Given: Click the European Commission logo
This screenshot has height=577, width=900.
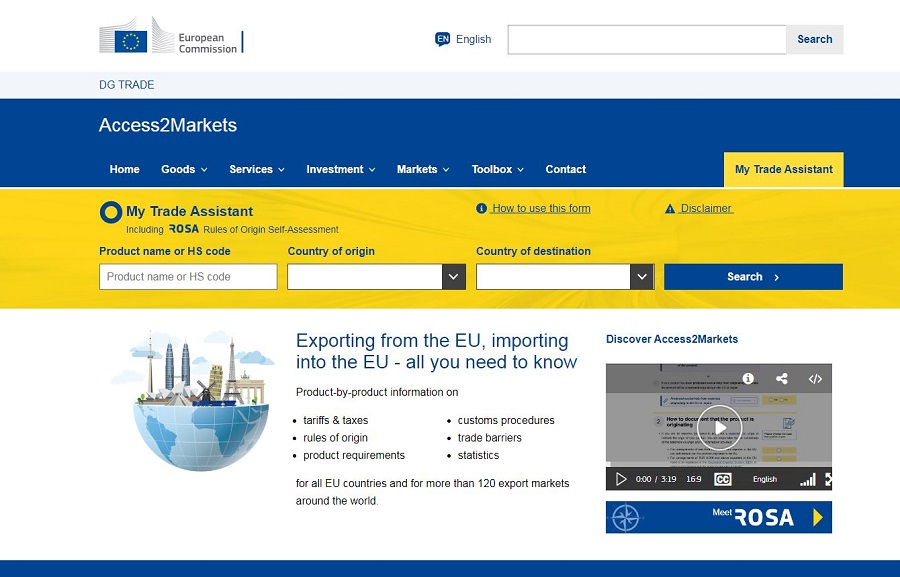Looking at the screenshot, I should (170, 38).
